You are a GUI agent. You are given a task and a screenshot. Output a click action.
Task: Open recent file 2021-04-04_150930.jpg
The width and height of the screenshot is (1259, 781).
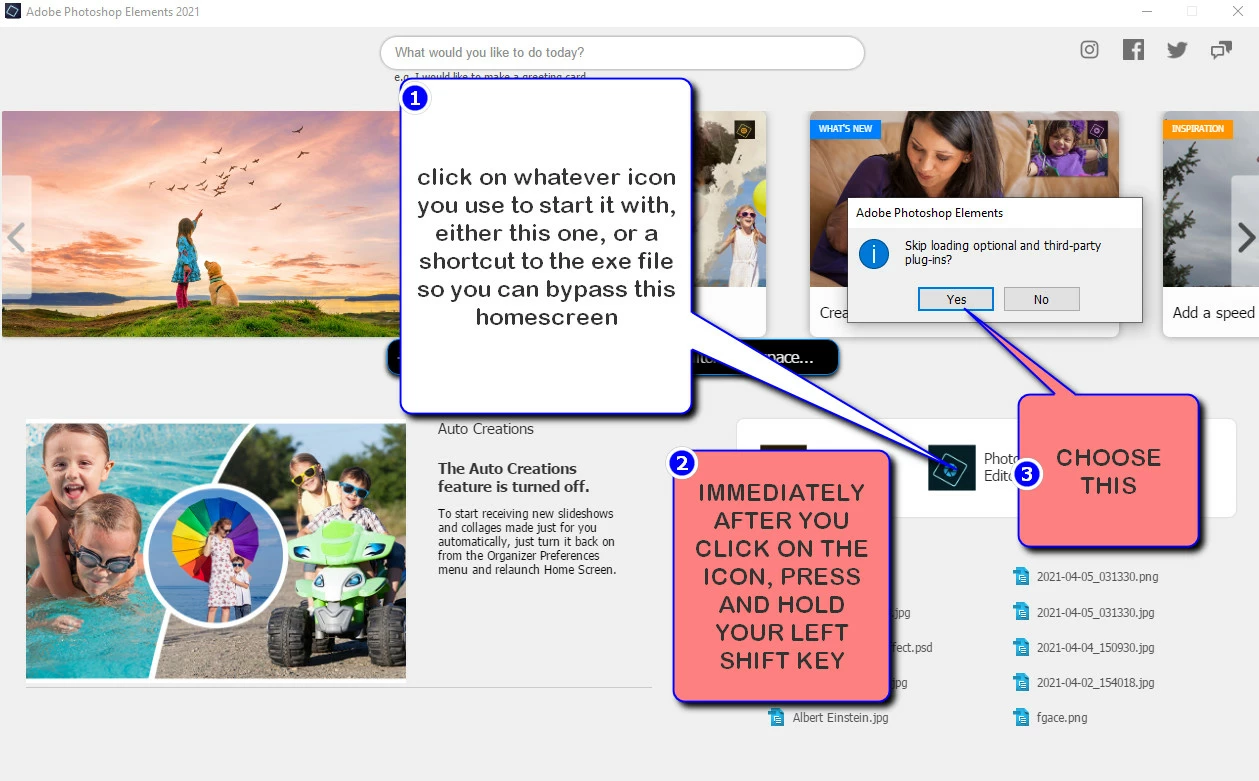tap(1096, 647)
